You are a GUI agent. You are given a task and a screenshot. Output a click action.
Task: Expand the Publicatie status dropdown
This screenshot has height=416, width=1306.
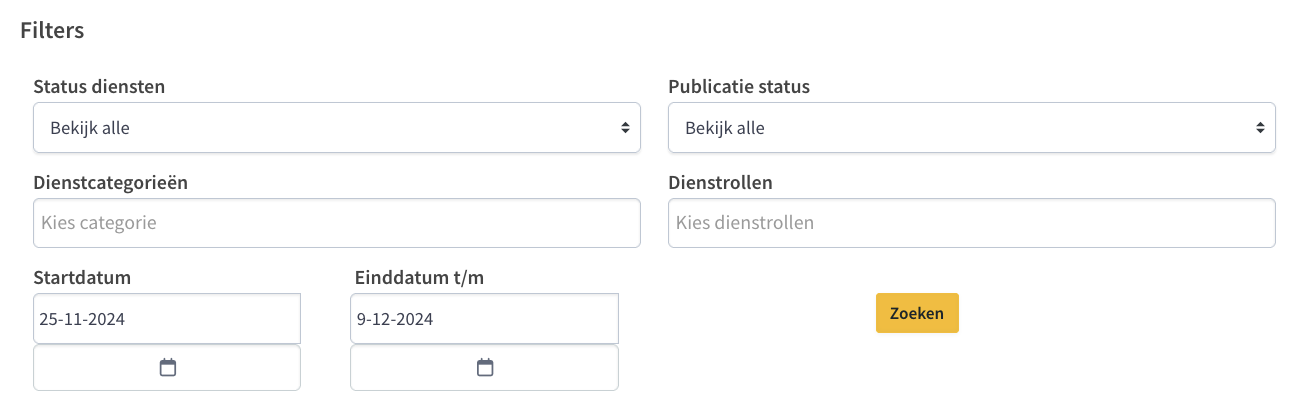click(972, 127)
